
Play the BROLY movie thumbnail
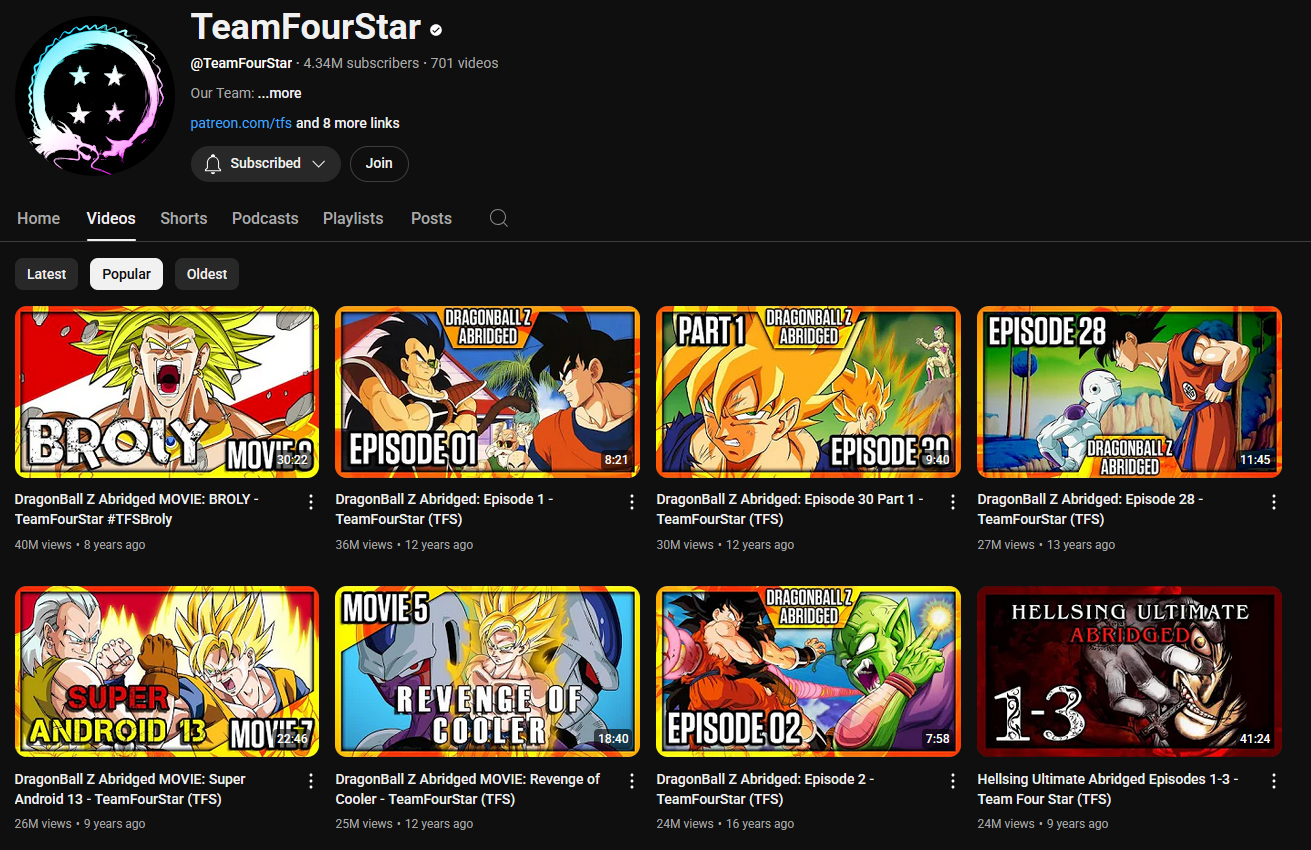pyautogui.click(x=167, y=392)
